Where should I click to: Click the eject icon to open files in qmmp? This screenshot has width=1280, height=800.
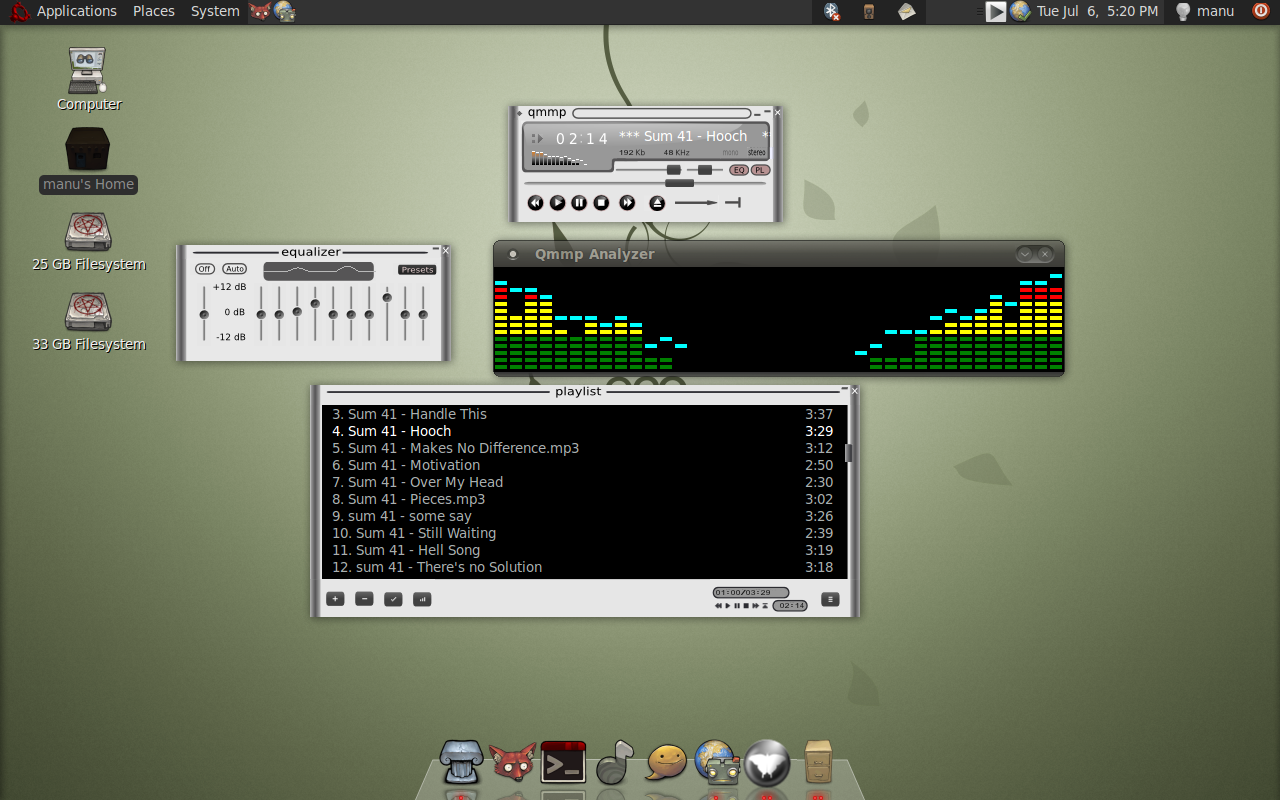click(656, 202)
